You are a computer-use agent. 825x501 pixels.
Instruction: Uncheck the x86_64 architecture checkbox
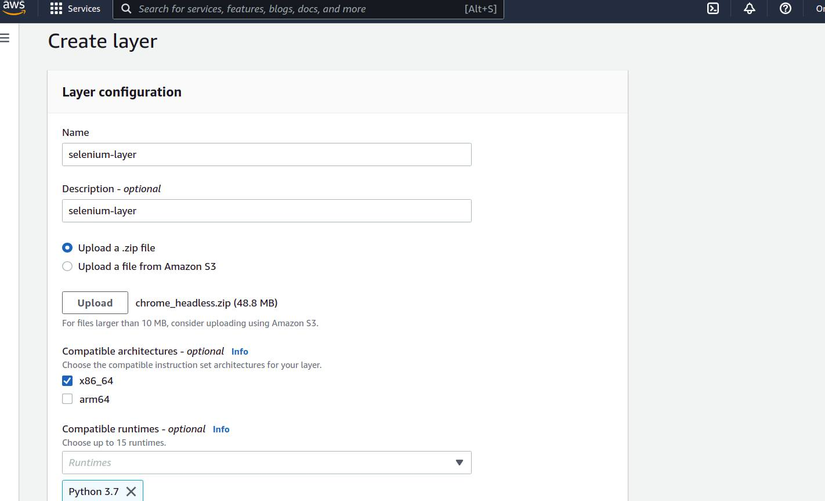point(67,381)
